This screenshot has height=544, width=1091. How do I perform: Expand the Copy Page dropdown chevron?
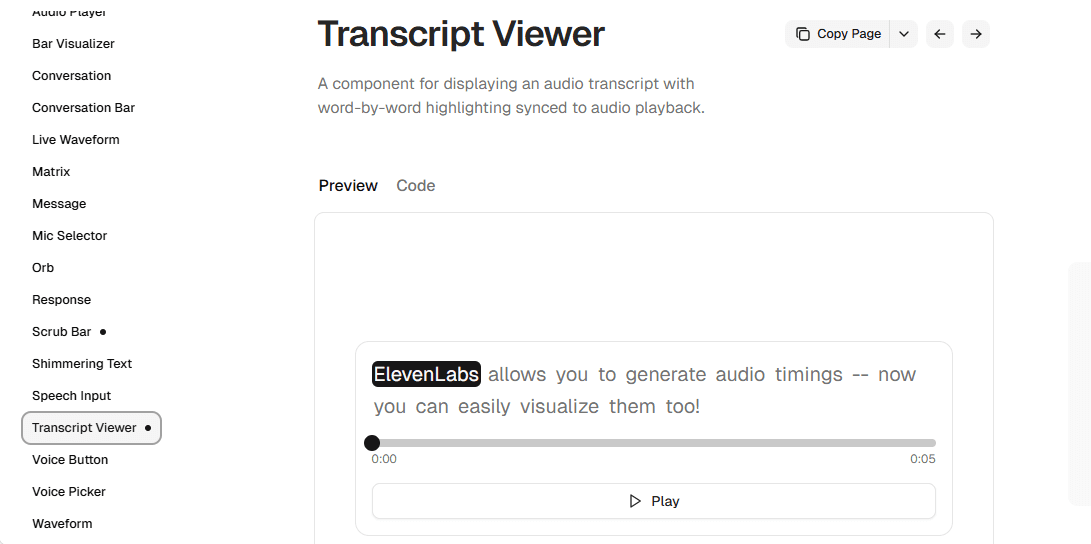coord(904,34)
